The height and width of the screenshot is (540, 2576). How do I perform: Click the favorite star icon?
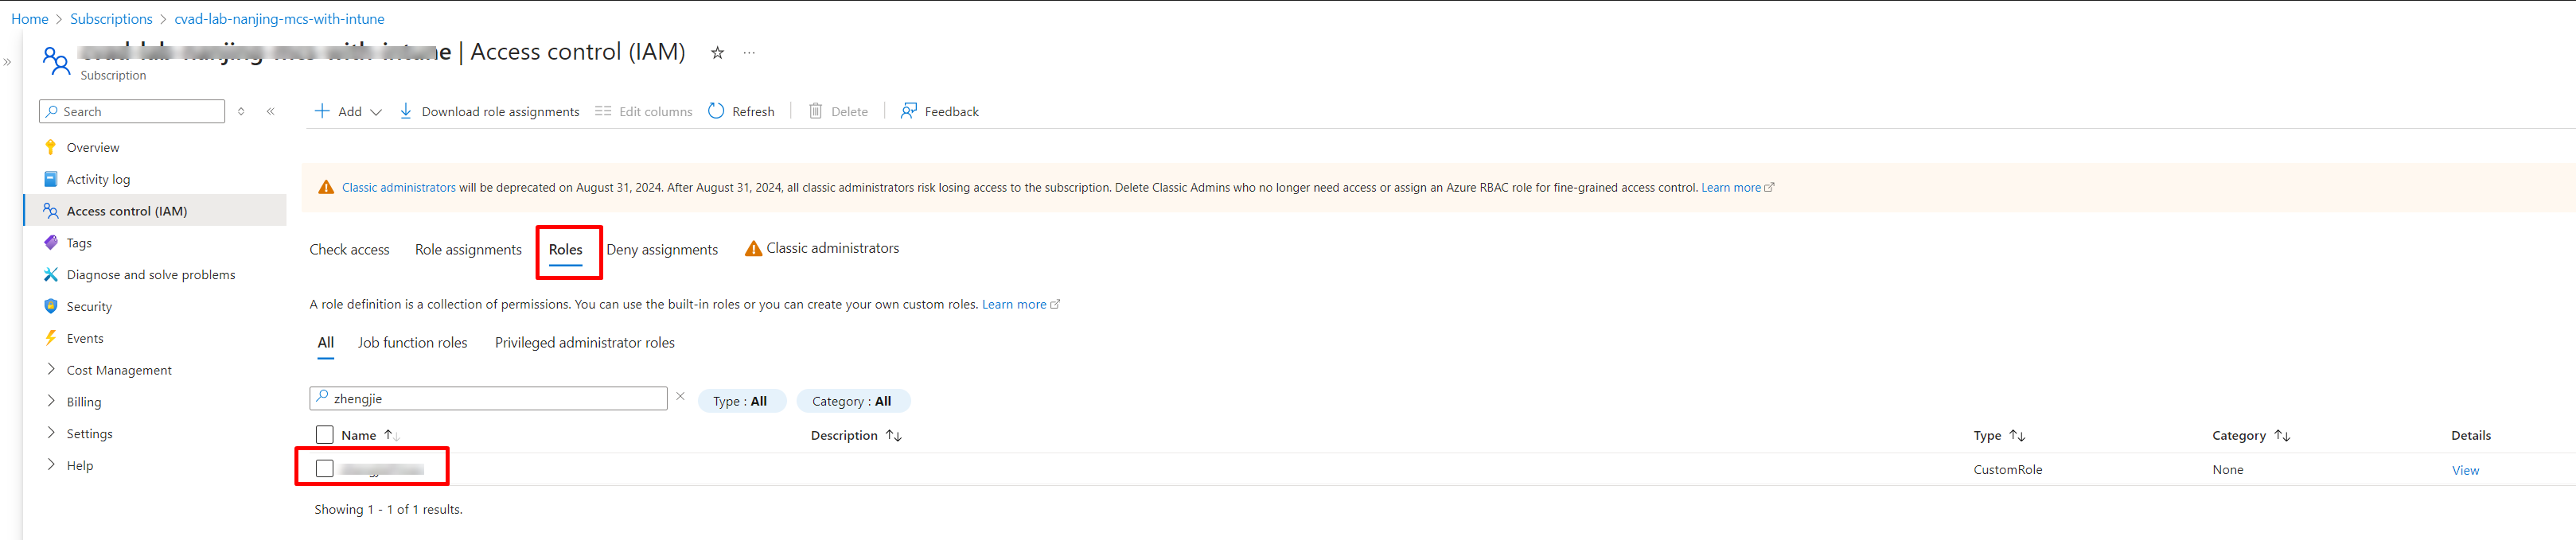tap(717, 53)
